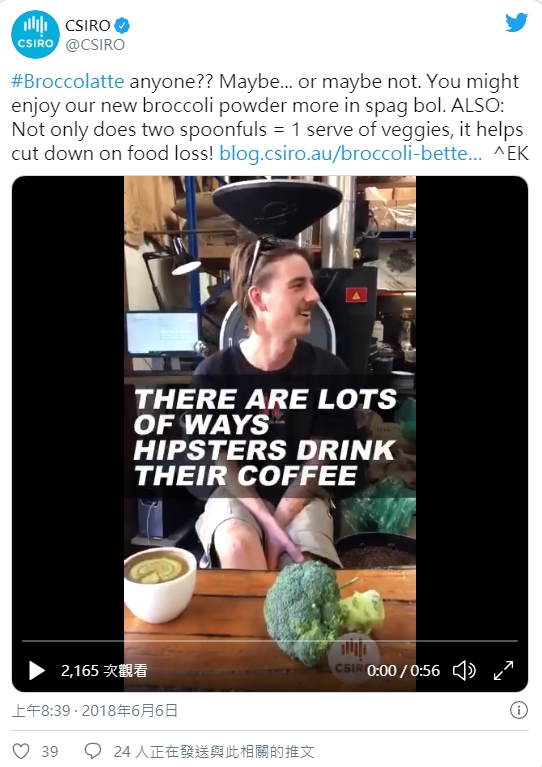The image size is (542, 767).
Task: Open the tweet timestamp June 6, 2018
Action: pyautogui.click(x=95, y=710)
